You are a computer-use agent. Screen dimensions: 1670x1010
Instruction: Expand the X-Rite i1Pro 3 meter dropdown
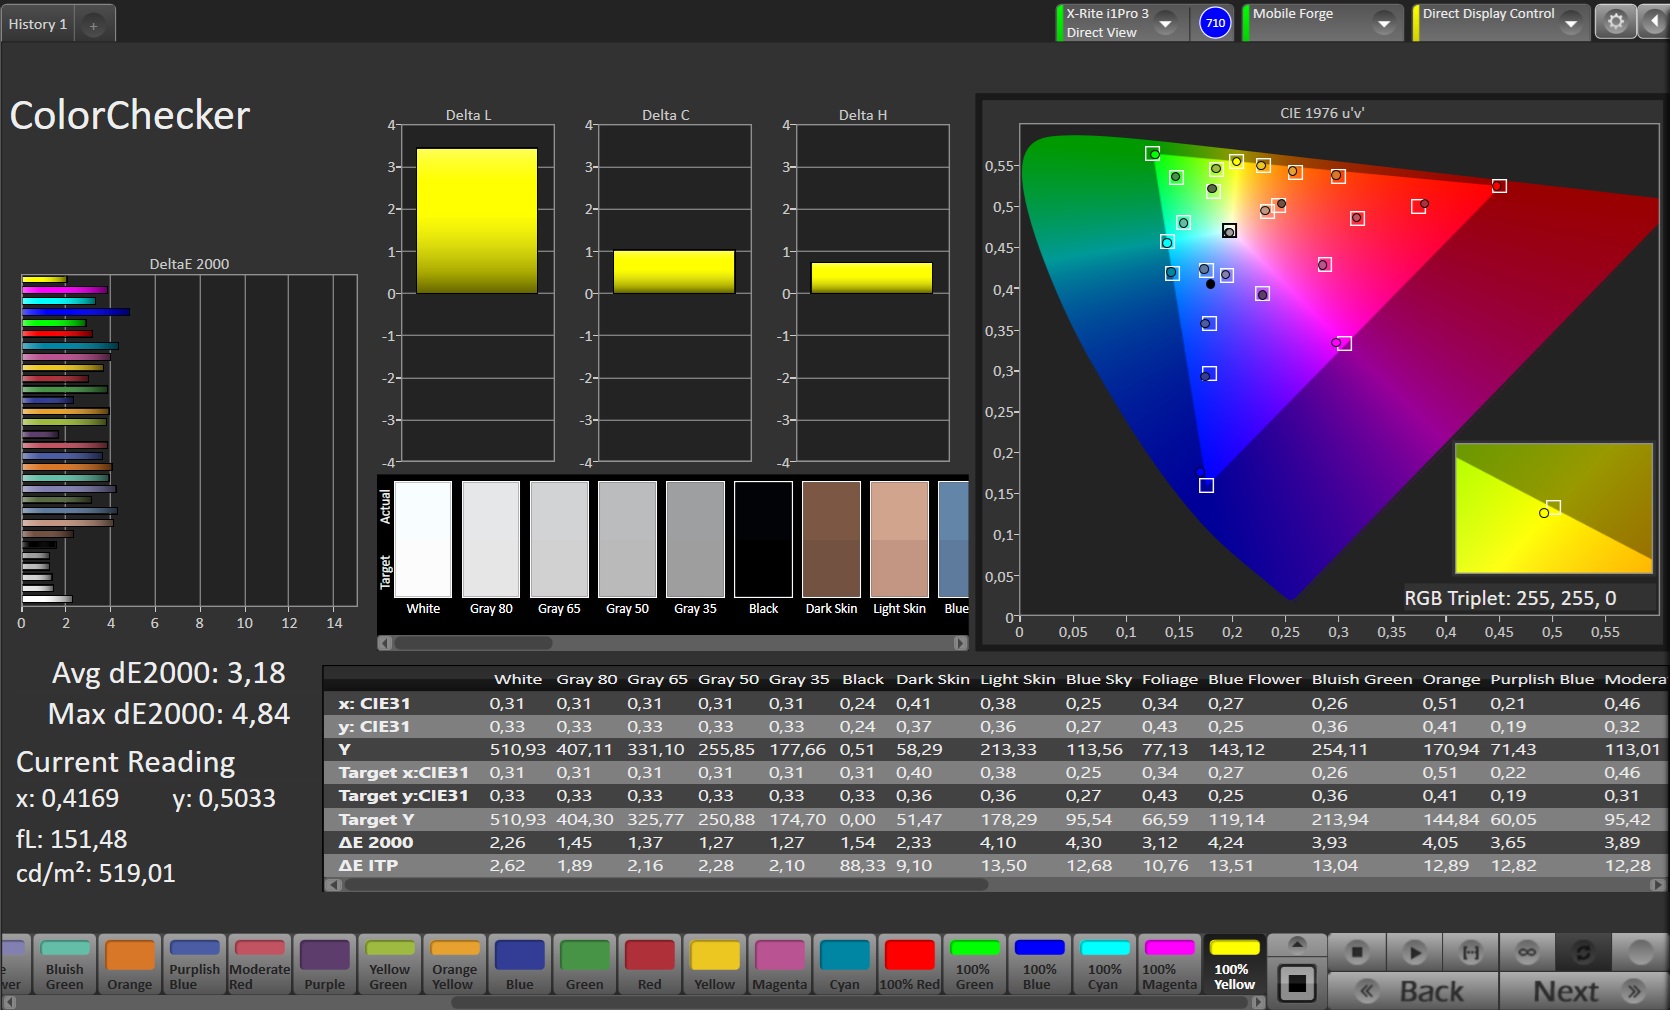(x=1166, y=23)
